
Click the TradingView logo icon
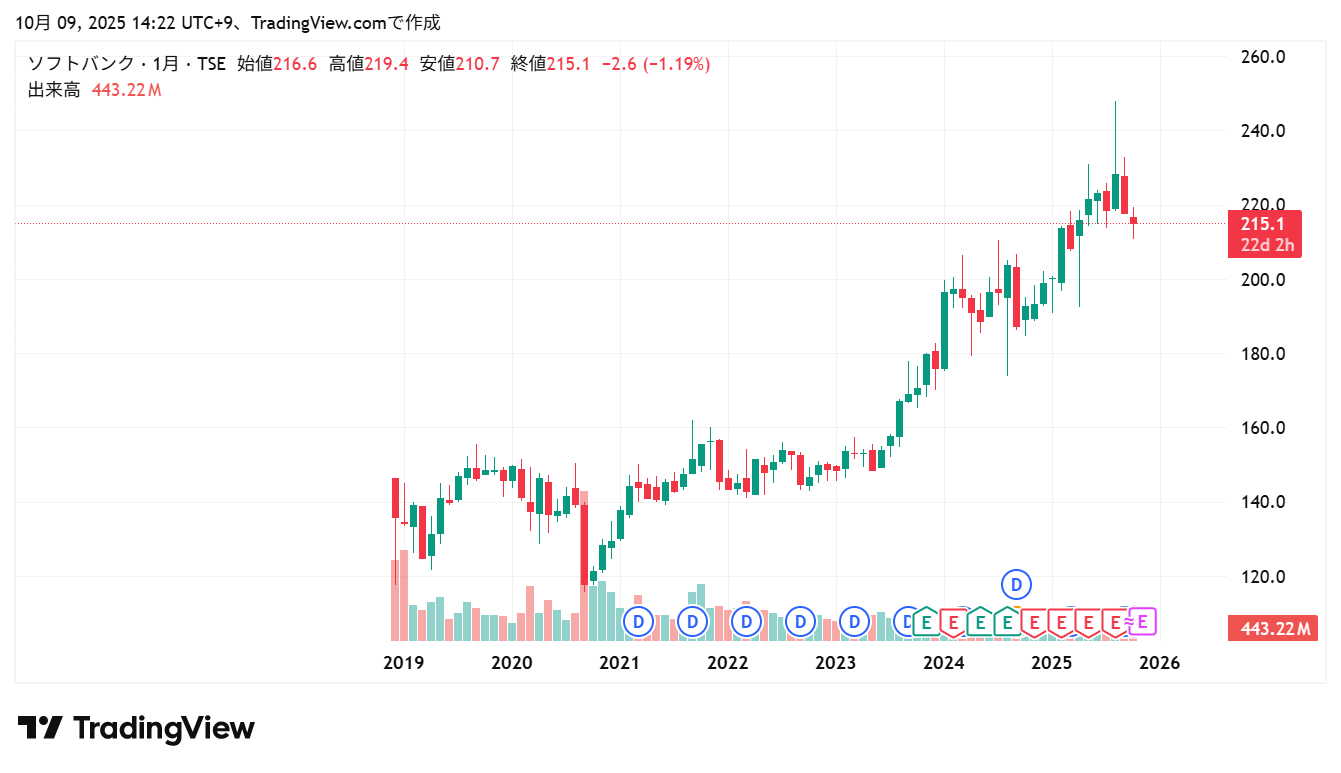(40, 728)
